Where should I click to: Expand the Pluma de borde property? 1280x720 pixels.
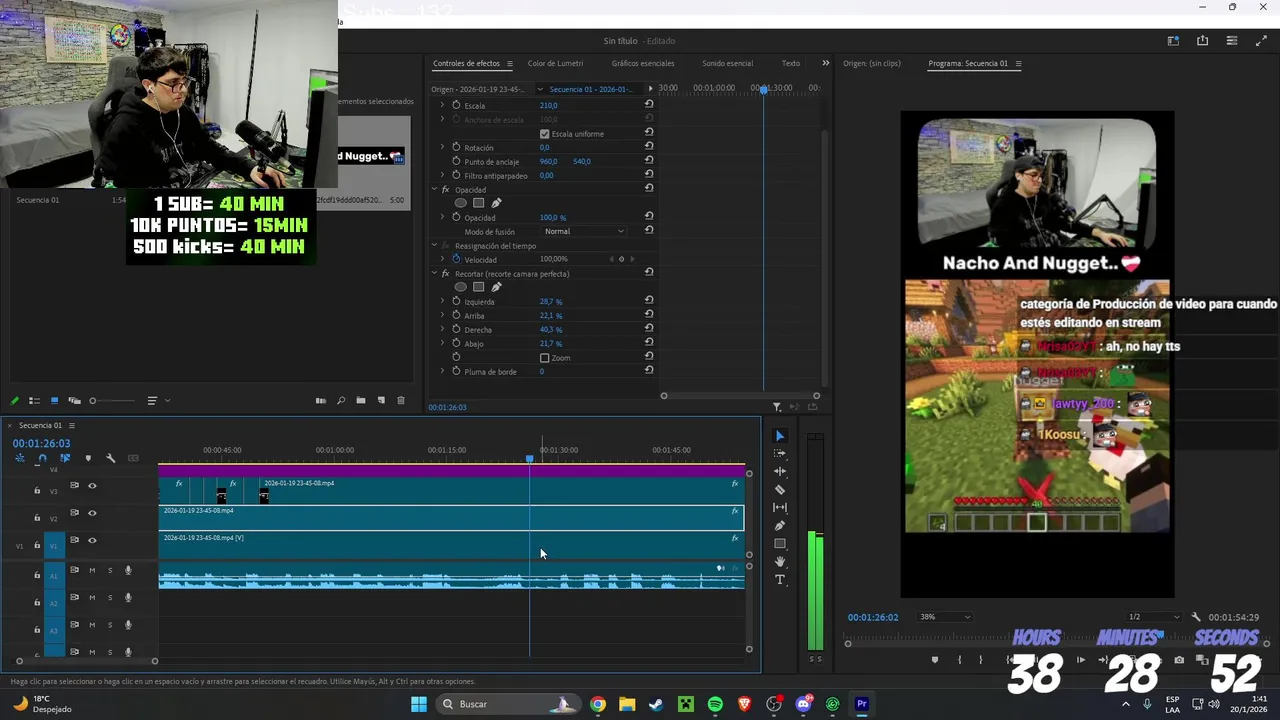pos(442,371)
